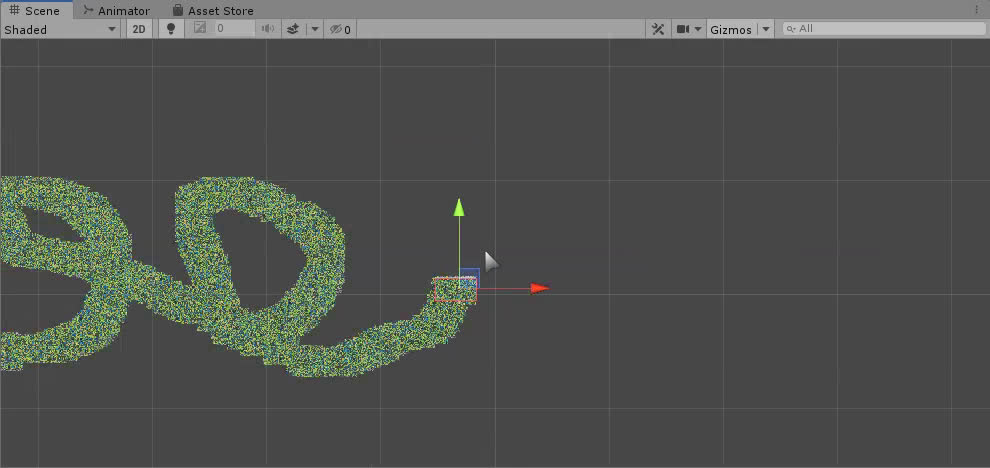The image size is (990, 468).
Task: Expand the scene effects dropdown arrow
Action: tap(315, 29)
